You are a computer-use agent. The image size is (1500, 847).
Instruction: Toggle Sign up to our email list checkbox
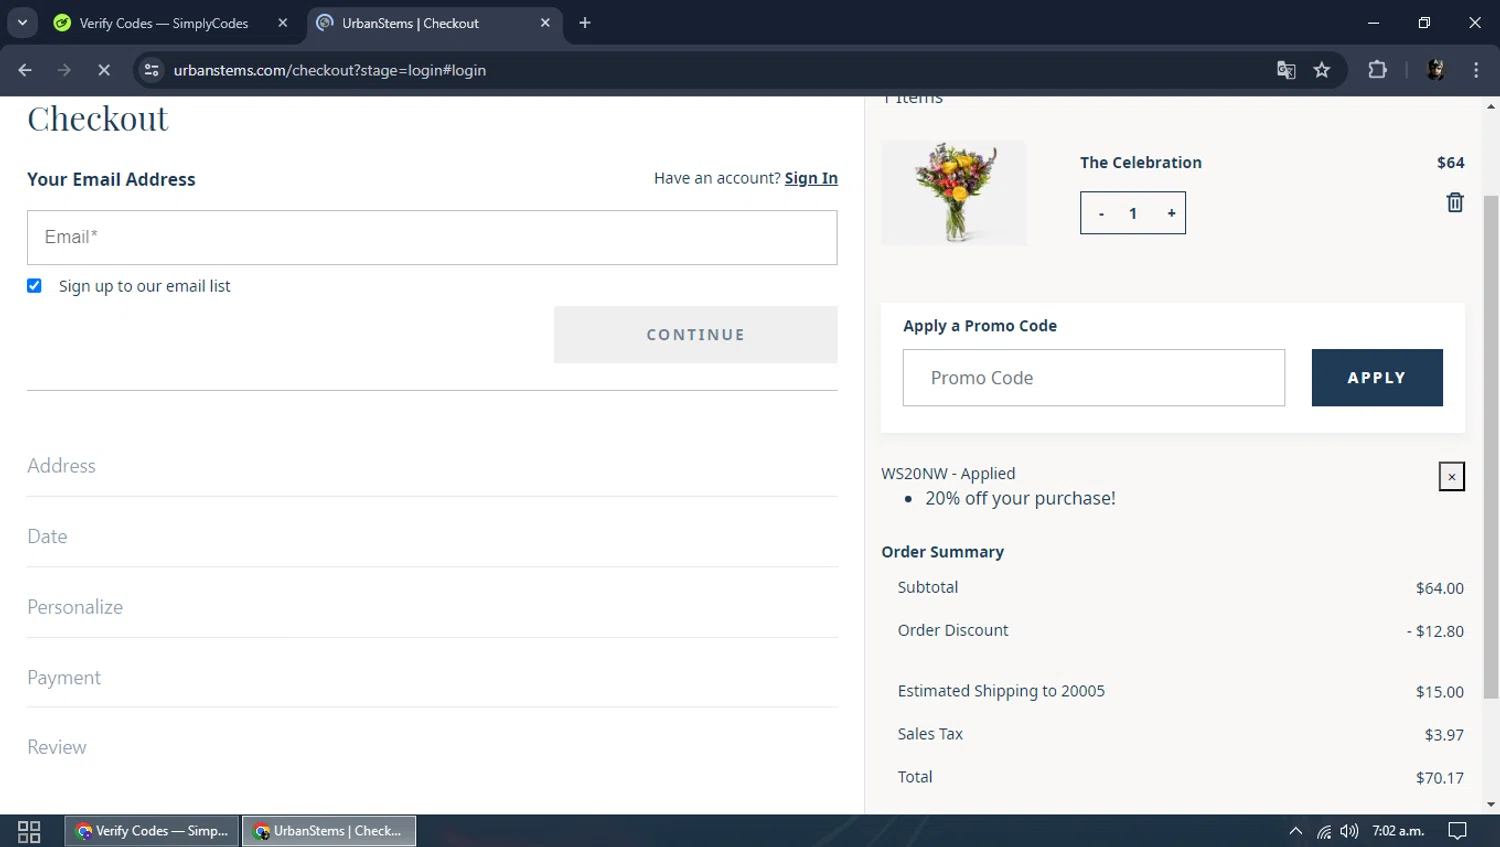(34, 286)
